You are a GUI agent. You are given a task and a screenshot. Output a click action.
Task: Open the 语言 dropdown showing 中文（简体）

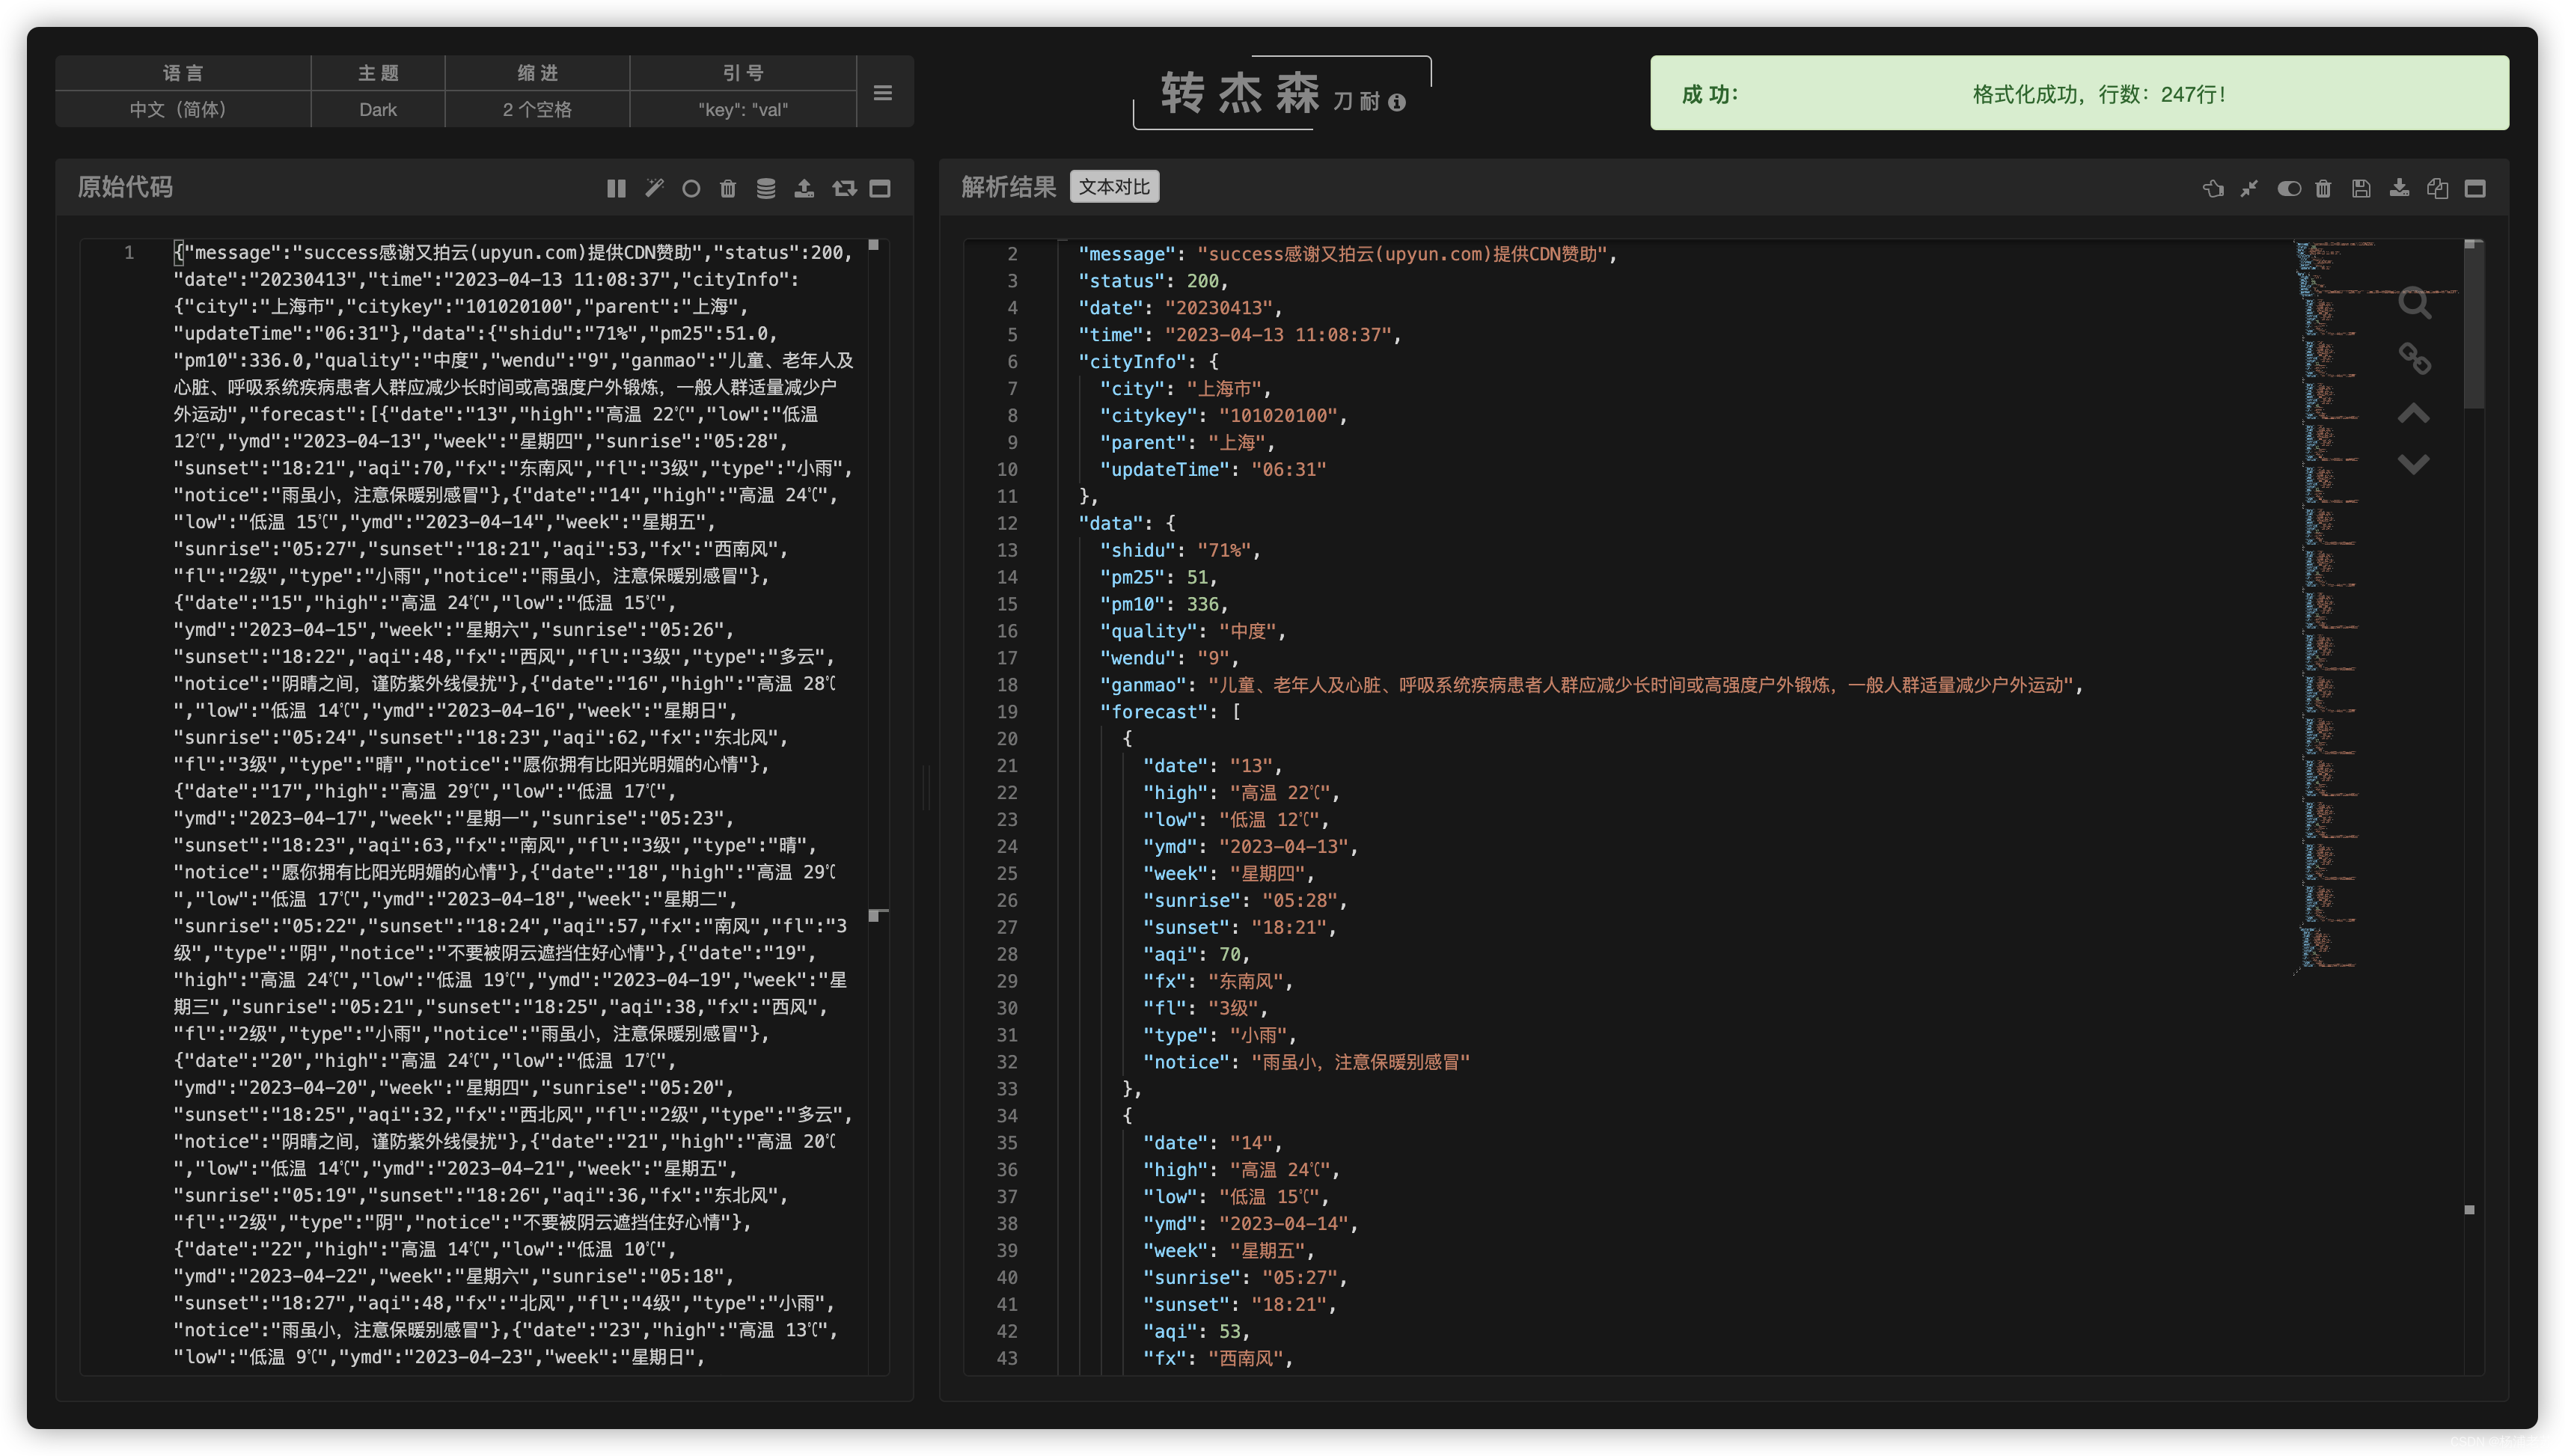[x=178, y=109]
